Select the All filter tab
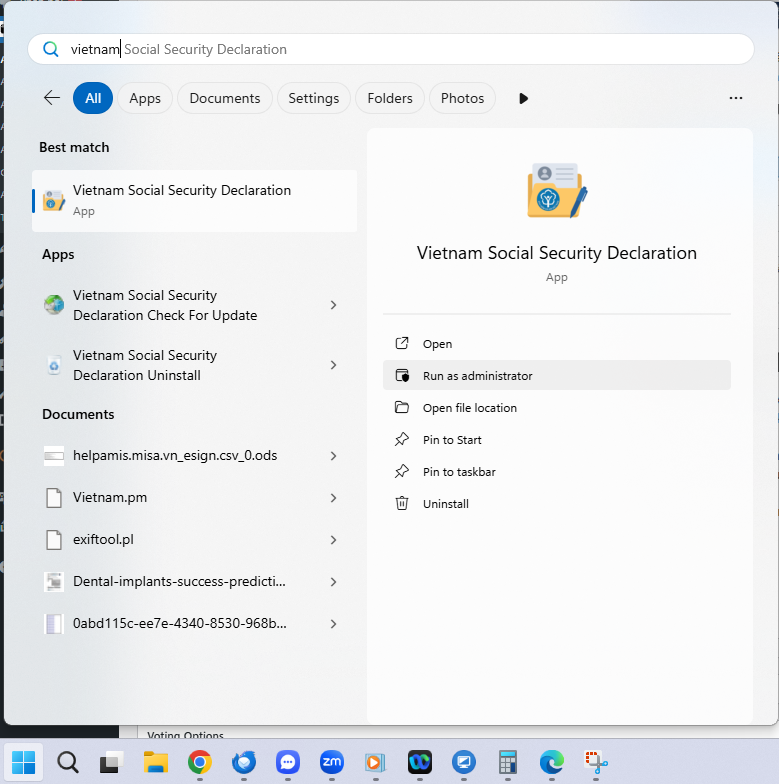The image size is (779, 784). pos(93,98)
